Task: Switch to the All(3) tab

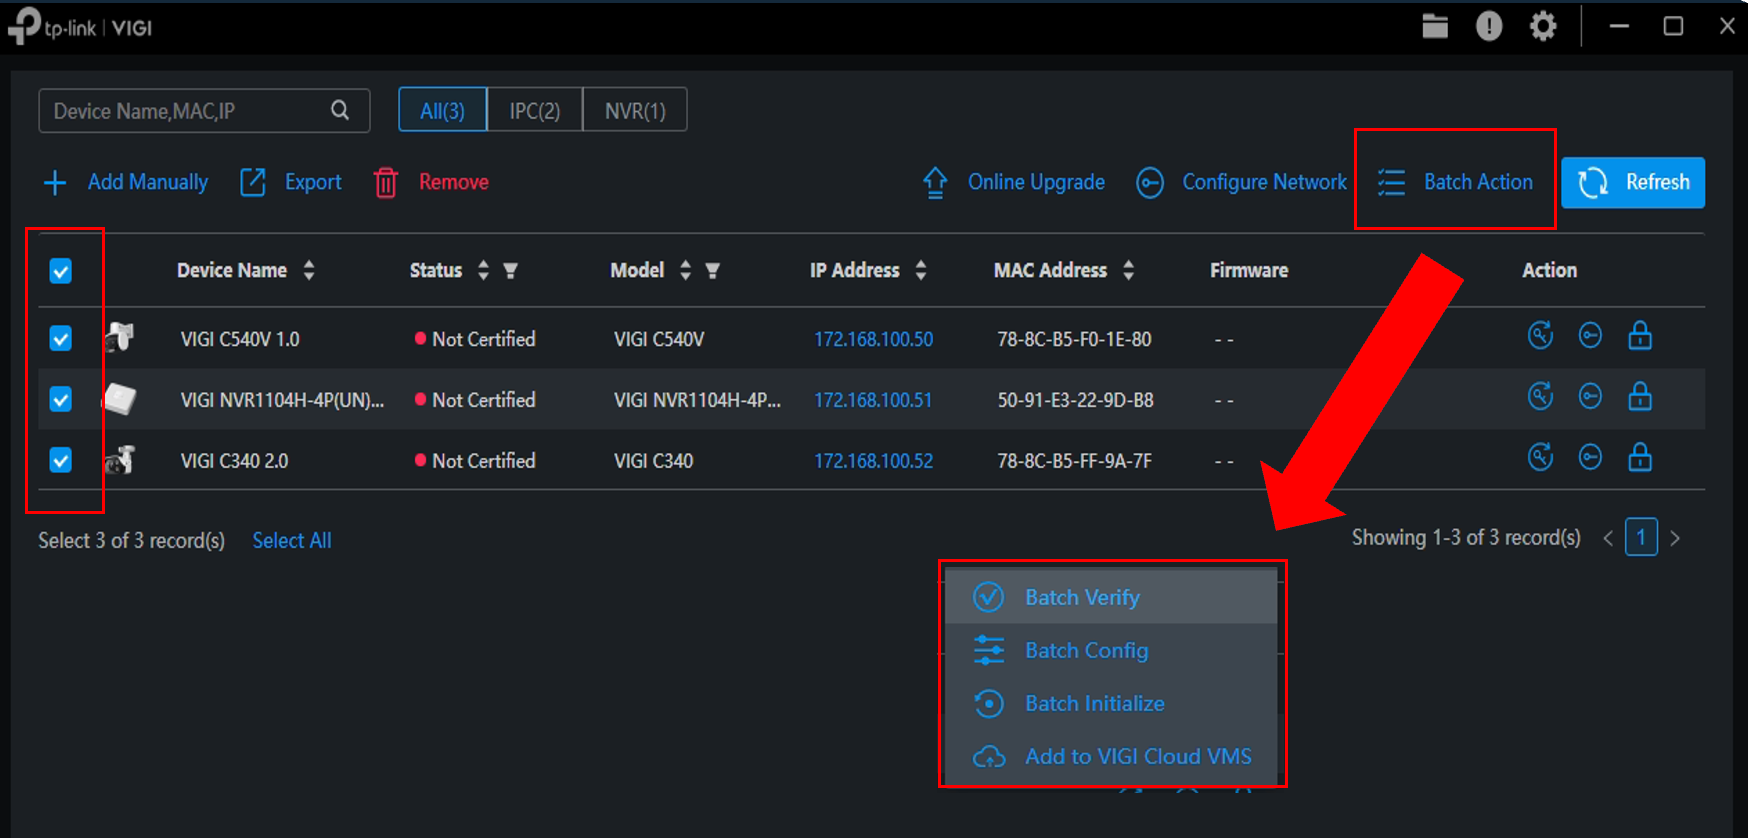Action: tap(442, 110)
